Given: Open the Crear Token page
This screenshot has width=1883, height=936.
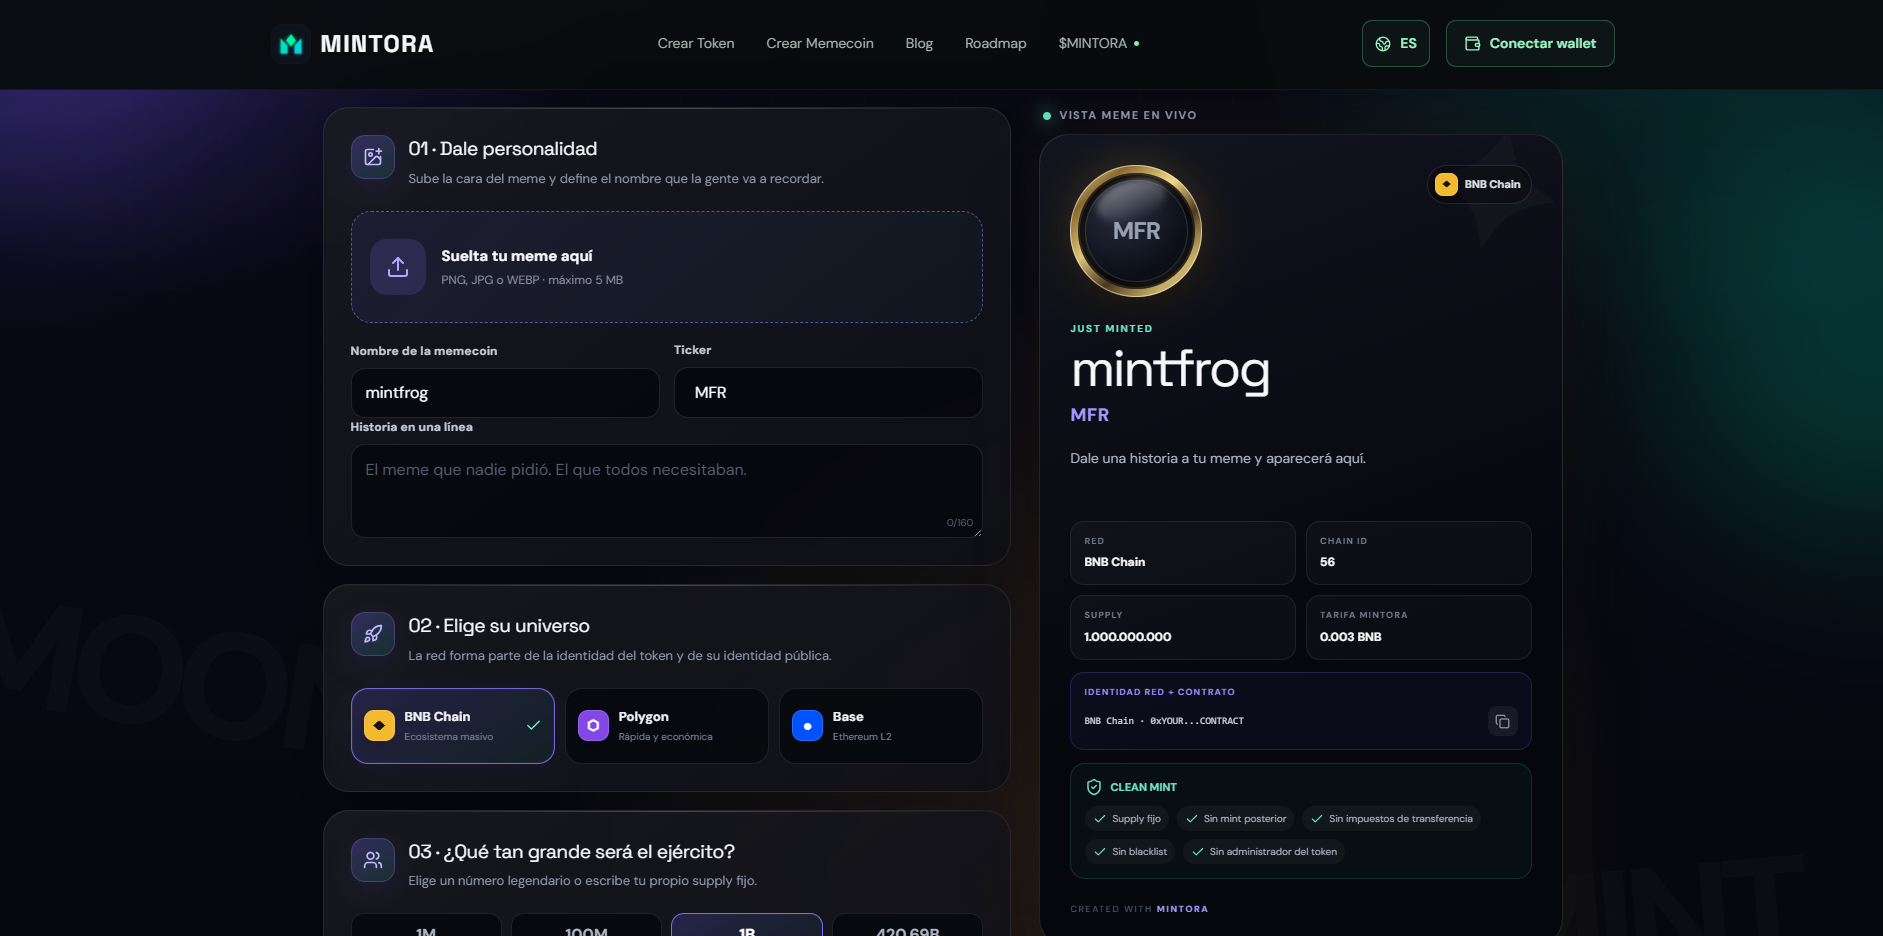Looking at the screenshot, I should 696,44.
